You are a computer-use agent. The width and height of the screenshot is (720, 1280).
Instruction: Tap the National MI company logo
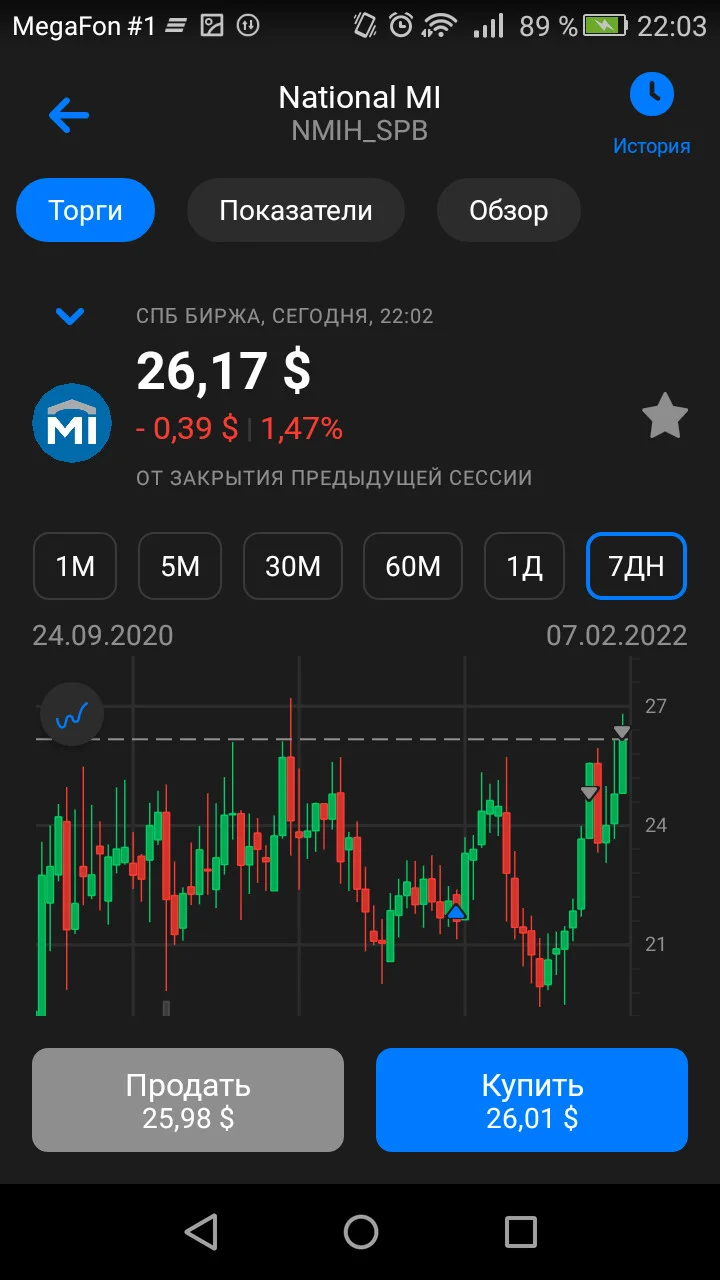pyautogui.click(x=72, y=422)
